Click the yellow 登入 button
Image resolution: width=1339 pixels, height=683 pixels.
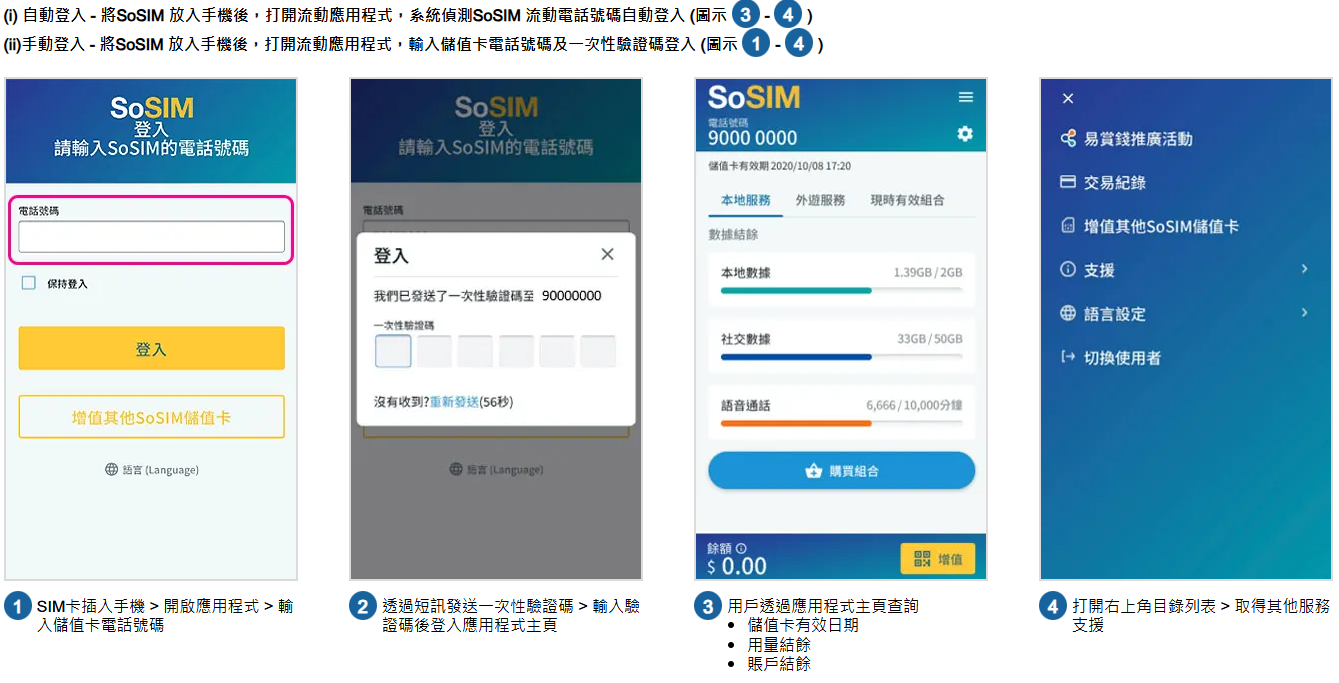pos(151,349)
